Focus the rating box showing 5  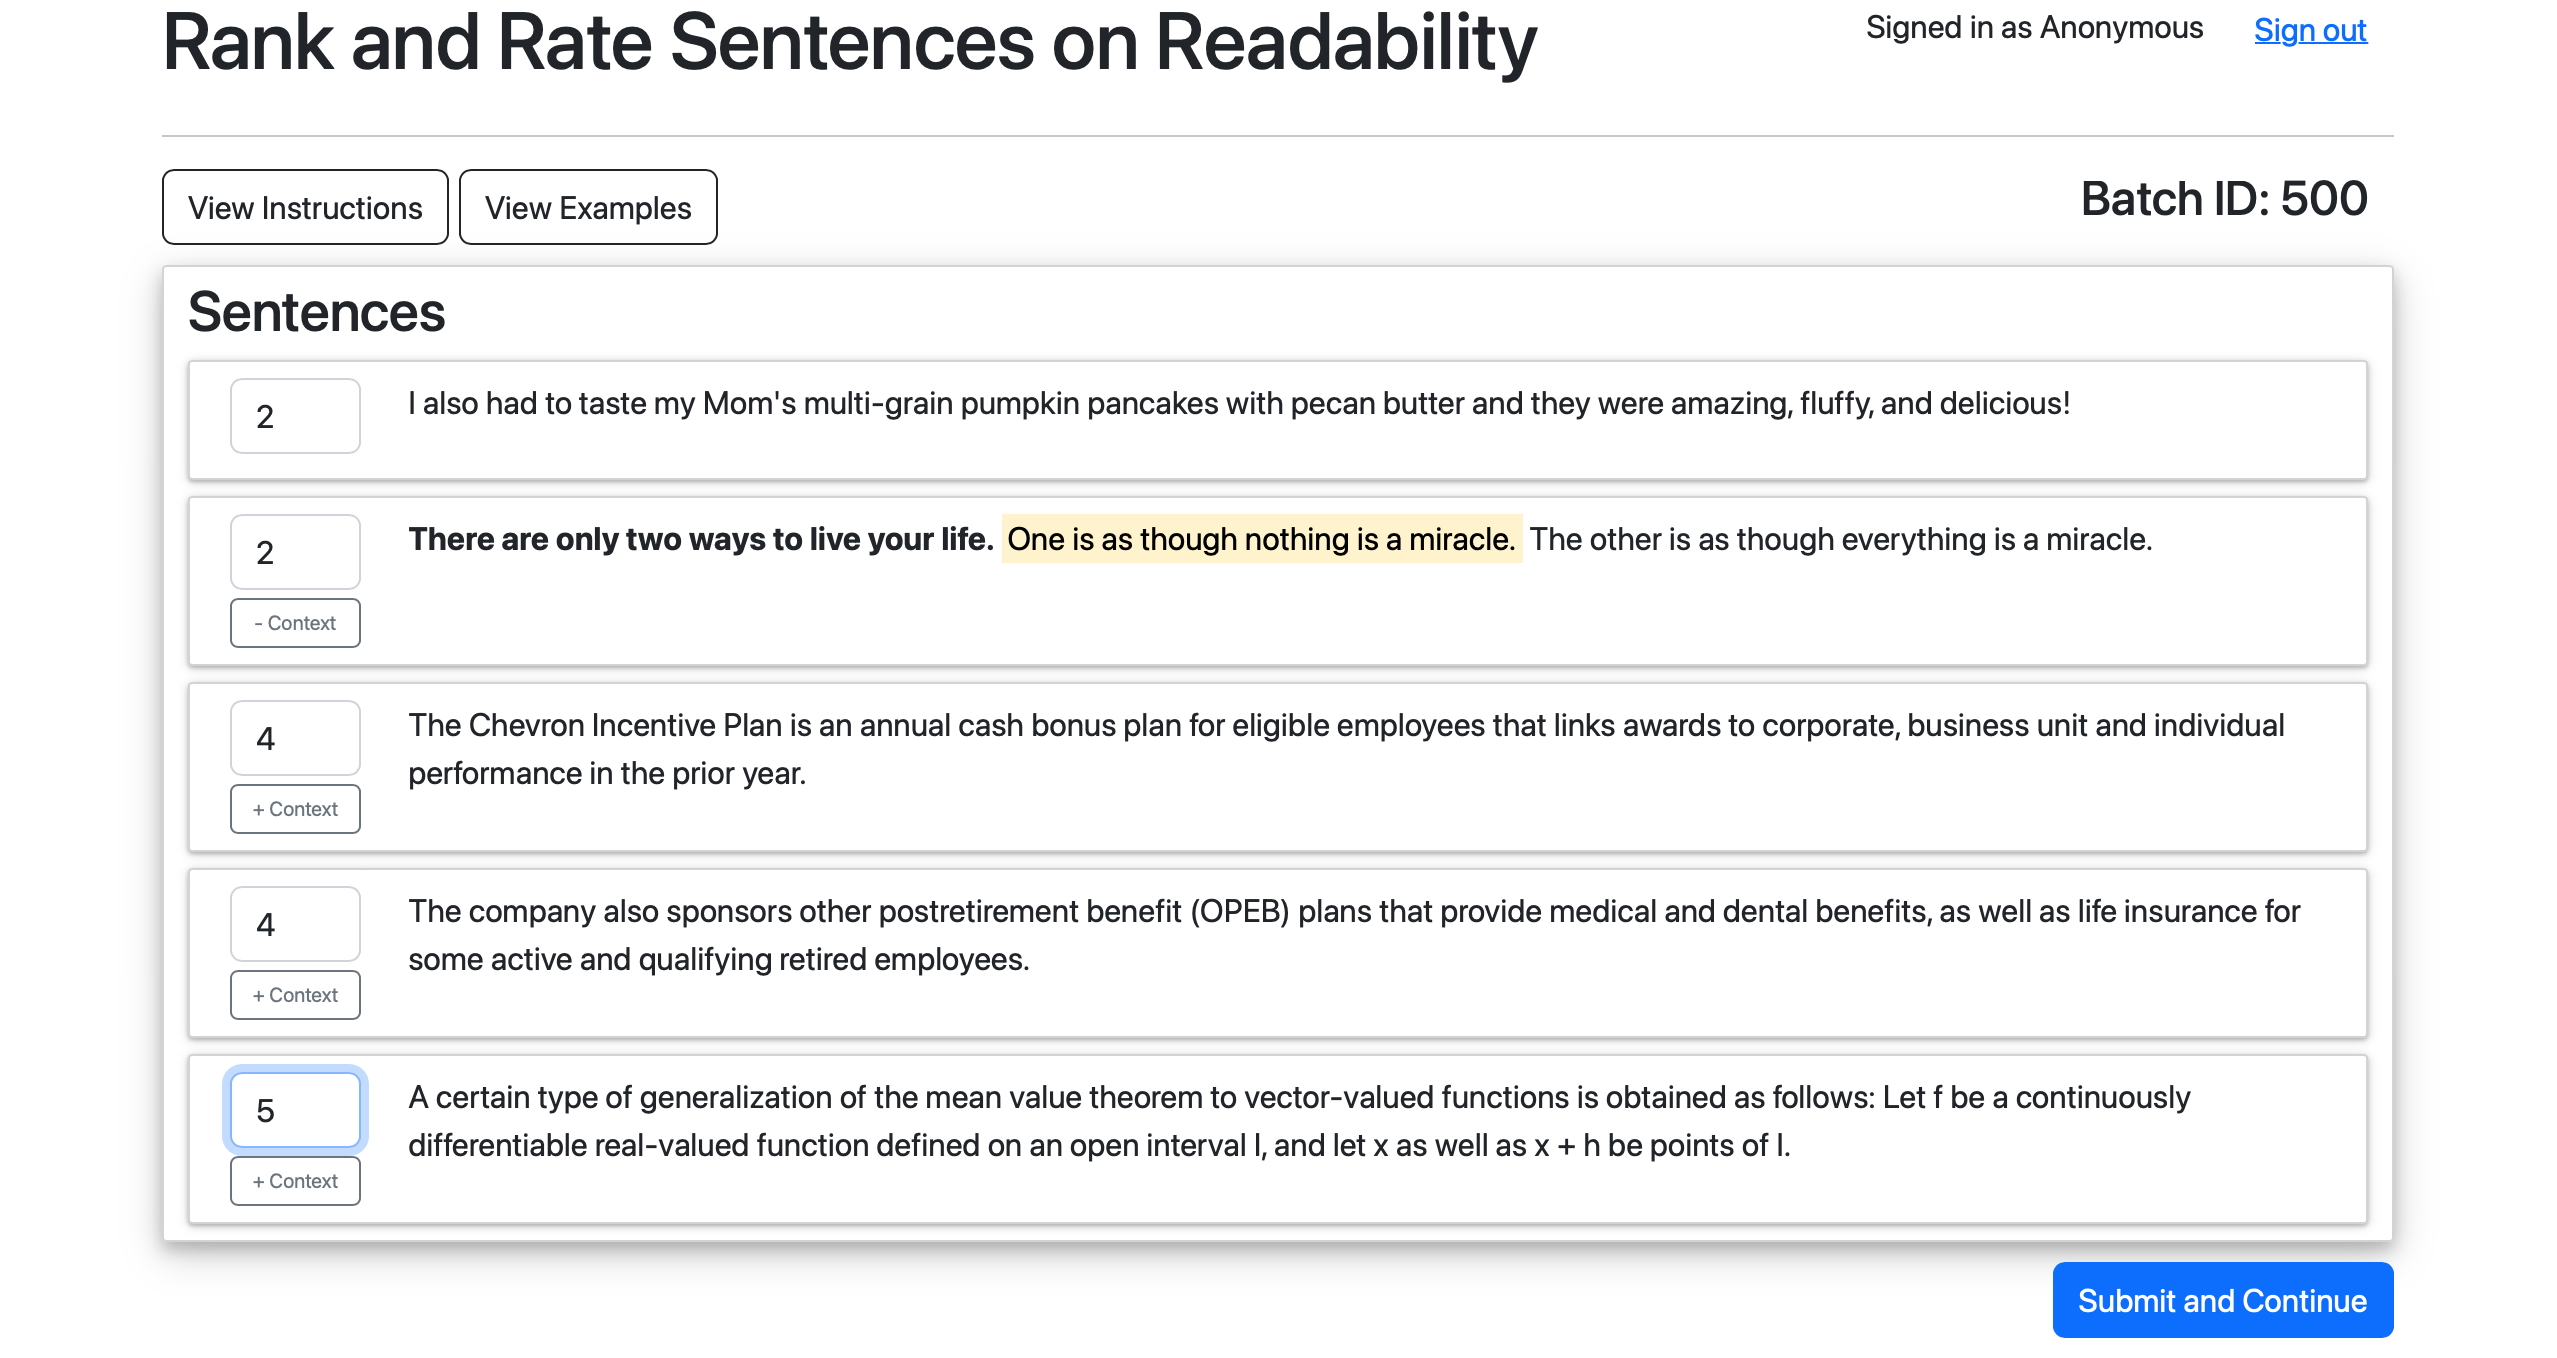point(295,1110)
